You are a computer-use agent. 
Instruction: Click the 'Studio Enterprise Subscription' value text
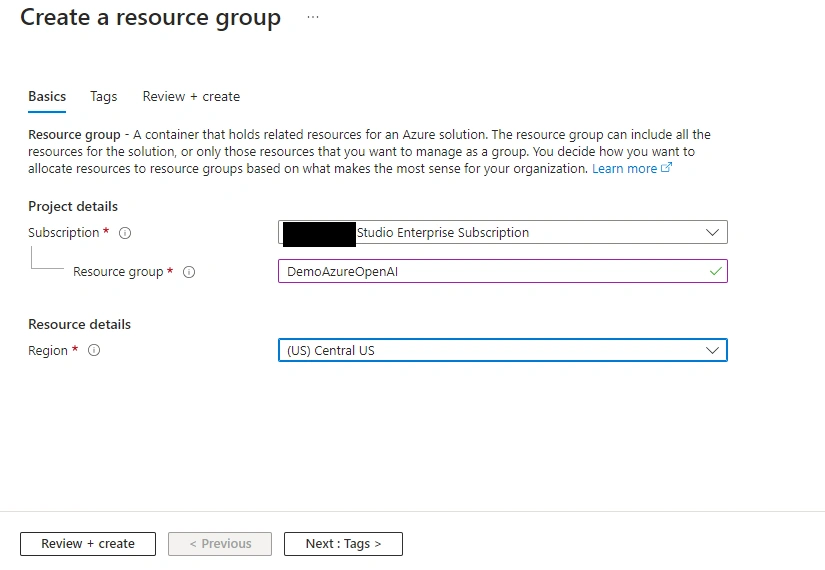[x=443, y=233]
